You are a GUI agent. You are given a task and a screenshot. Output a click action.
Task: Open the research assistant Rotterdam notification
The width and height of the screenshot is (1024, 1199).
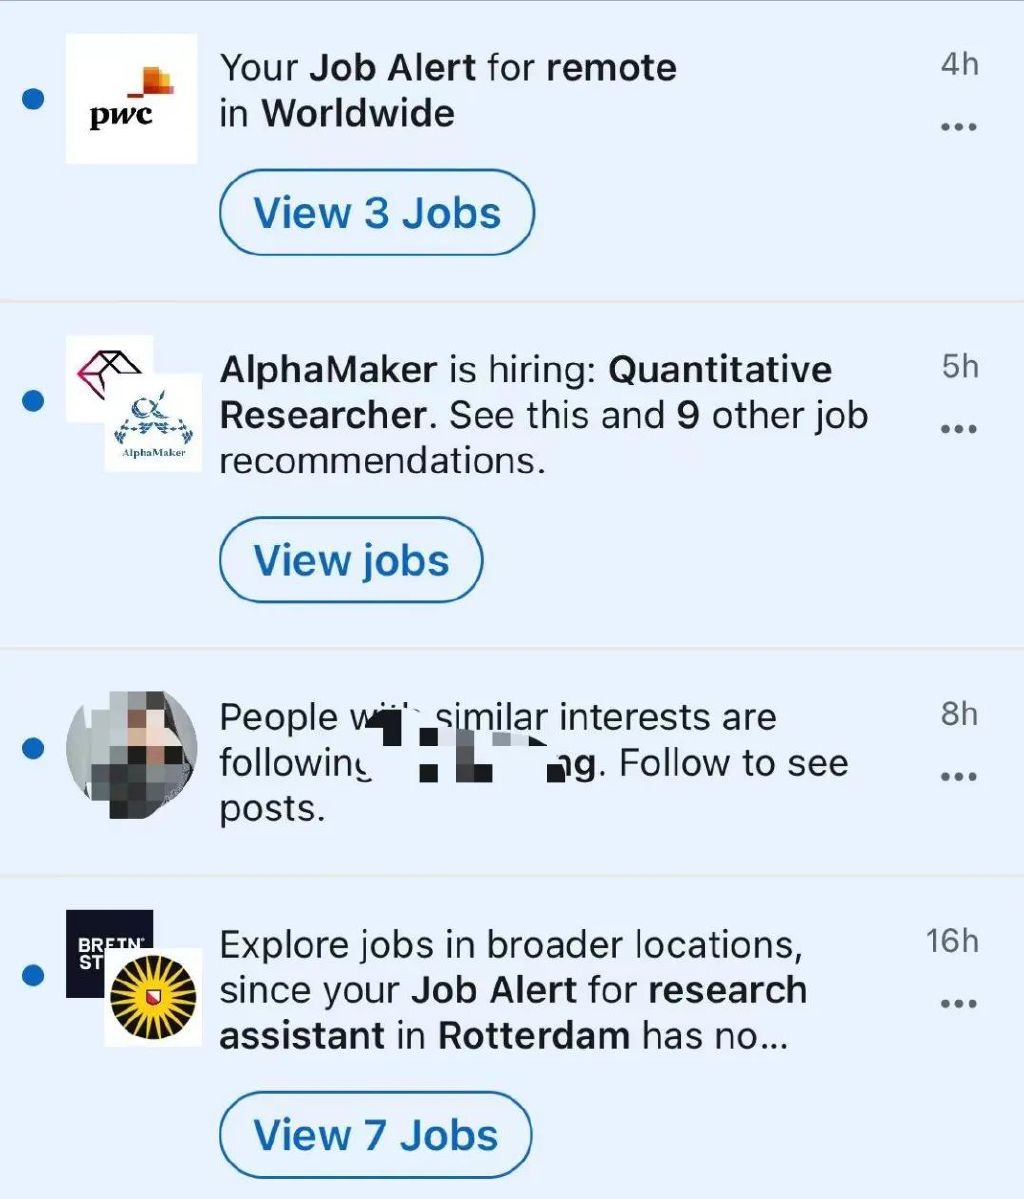512,990
